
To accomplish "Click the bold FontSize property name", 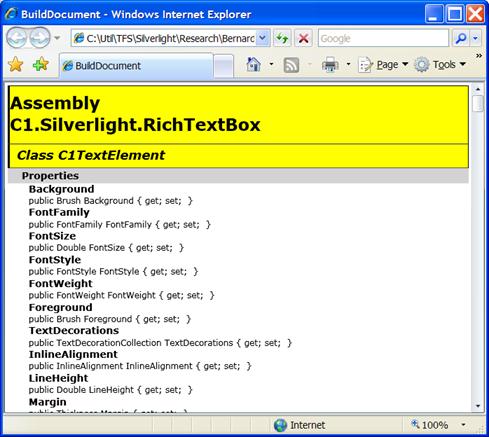I will (x=52, y=236).
